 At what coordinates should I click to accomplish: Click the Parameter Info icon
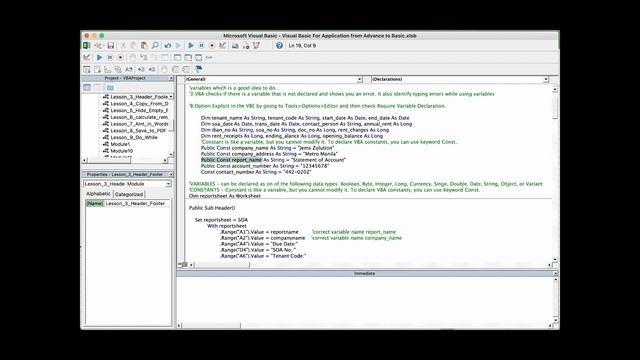118,69
